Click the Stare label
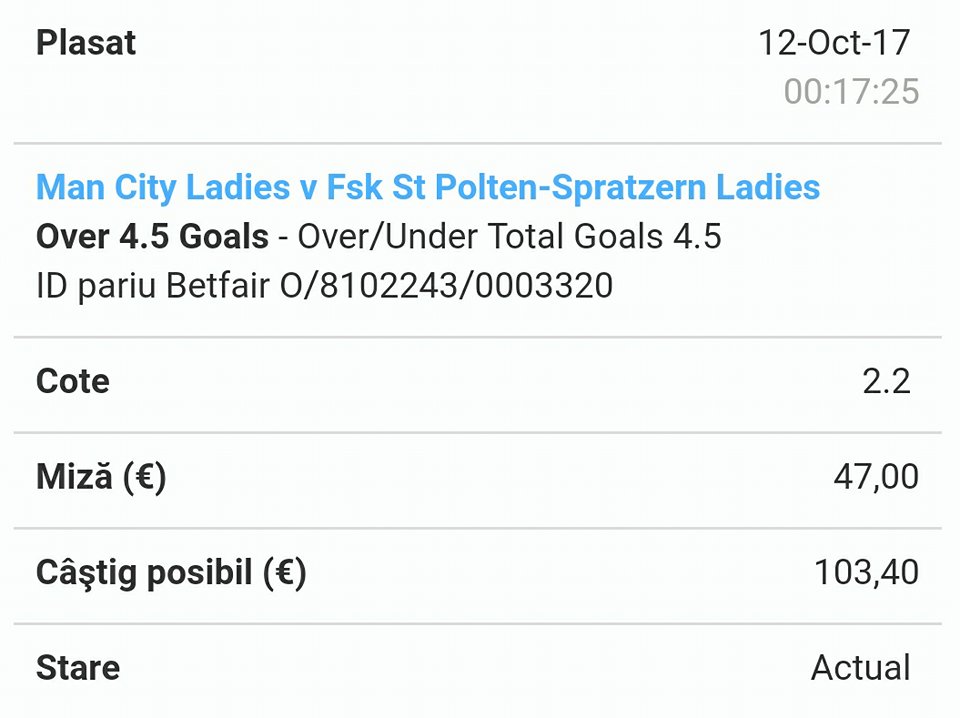 [78, 668]
